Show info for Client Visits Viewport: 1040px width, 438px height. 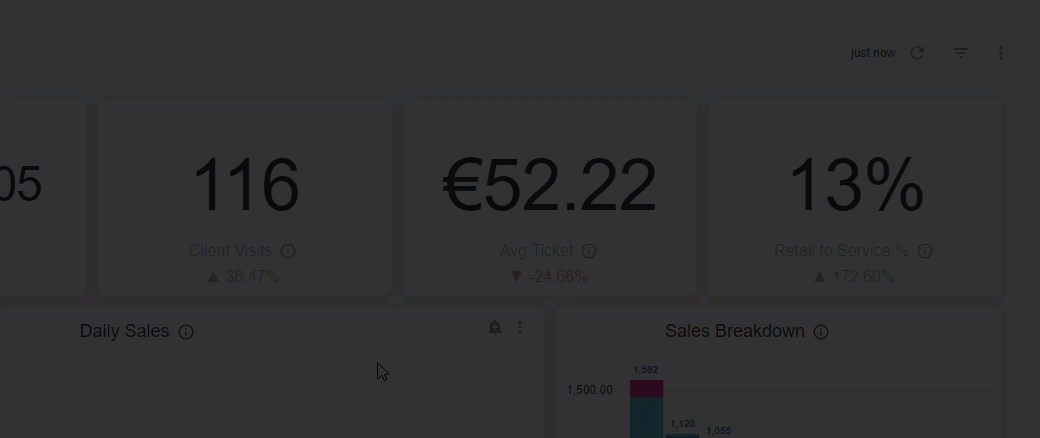click(288, 251)
